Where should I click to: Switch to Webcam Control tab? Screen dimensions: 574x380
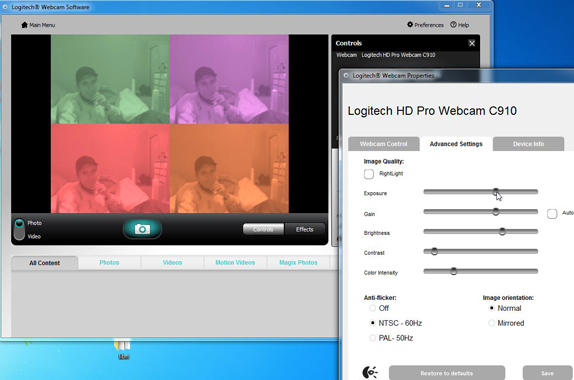[x=384, y=144]
